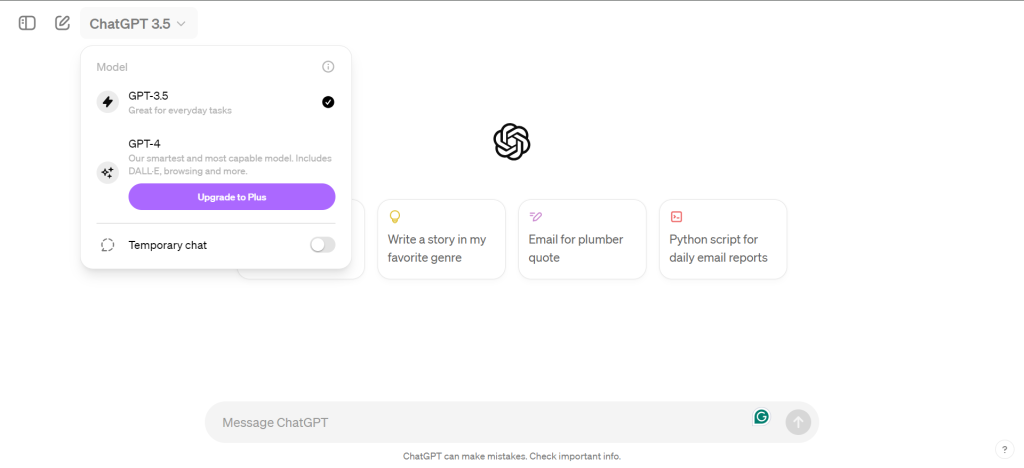Click the Message ChatGPT input field
Image resolution: width=1024 pixels, height=468 pixels.
coord(483,422)
